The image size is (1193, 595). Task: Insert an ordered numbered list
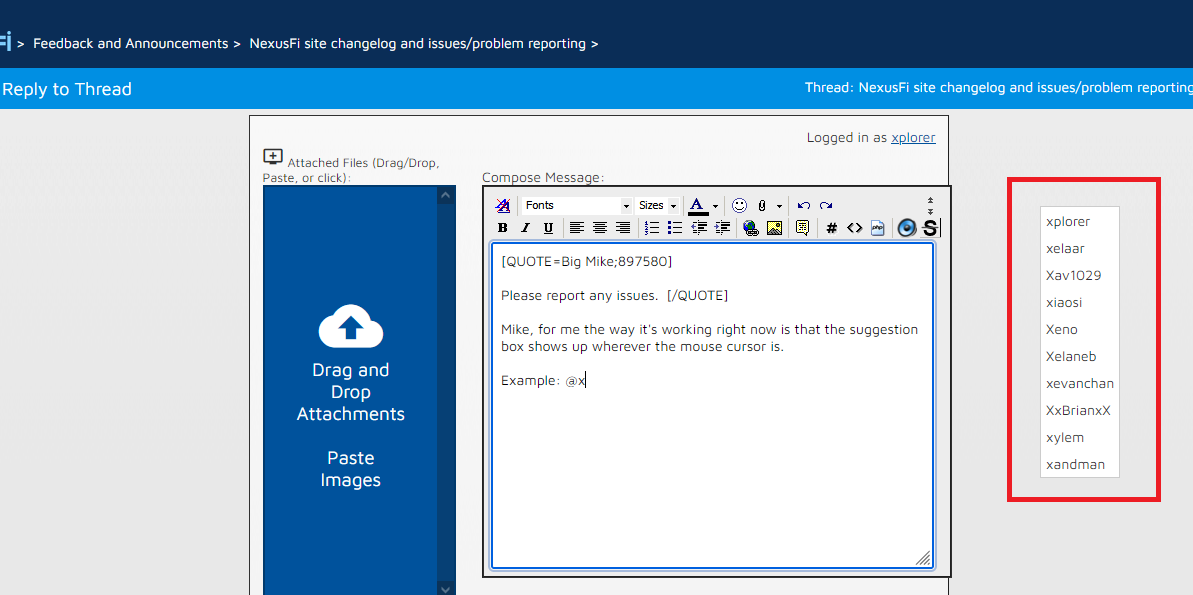click(651, 228)
